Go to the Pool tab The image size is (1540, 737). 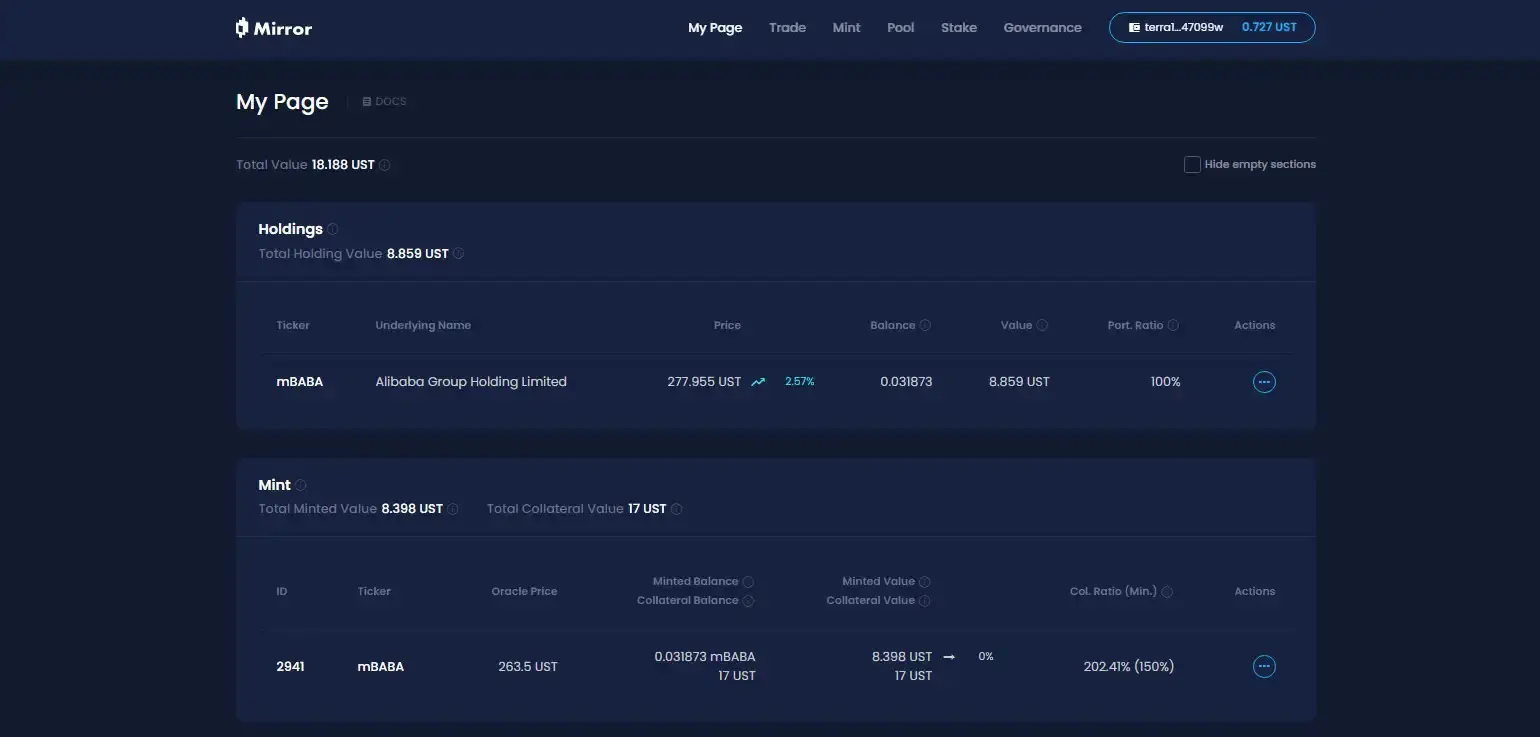pyautogui.click(x=900, y=28)
